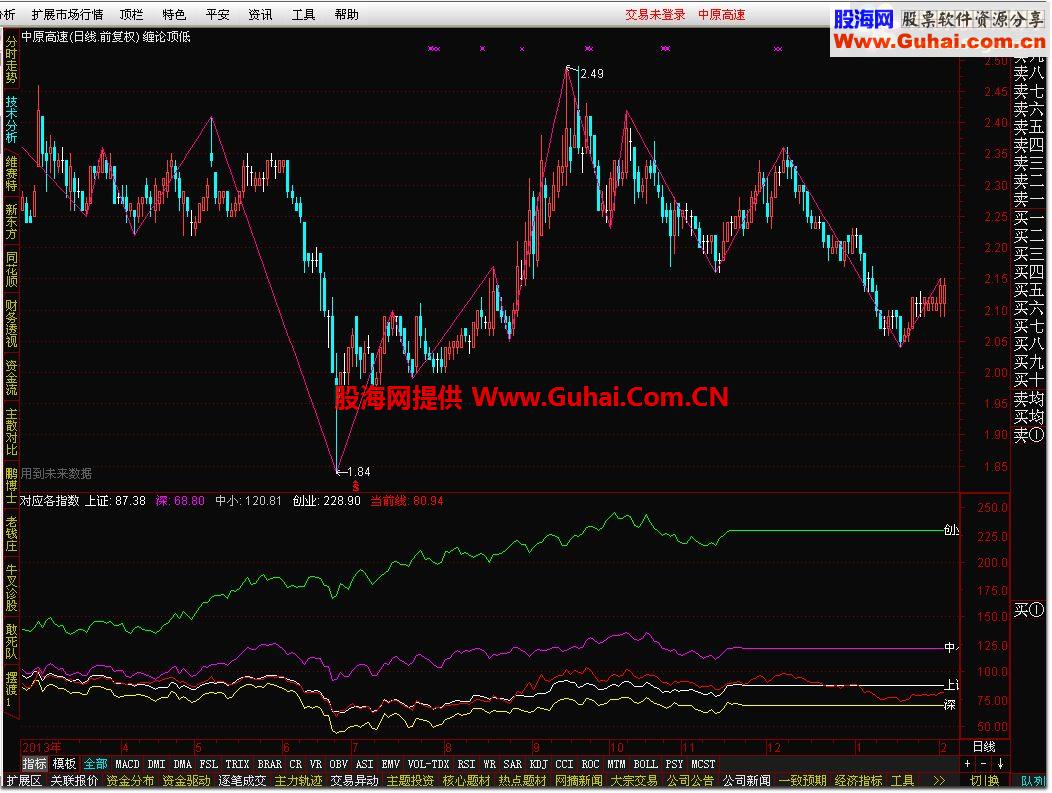Apply the DMA indicator
The image size is (1052, 793).
coord(182,763)
